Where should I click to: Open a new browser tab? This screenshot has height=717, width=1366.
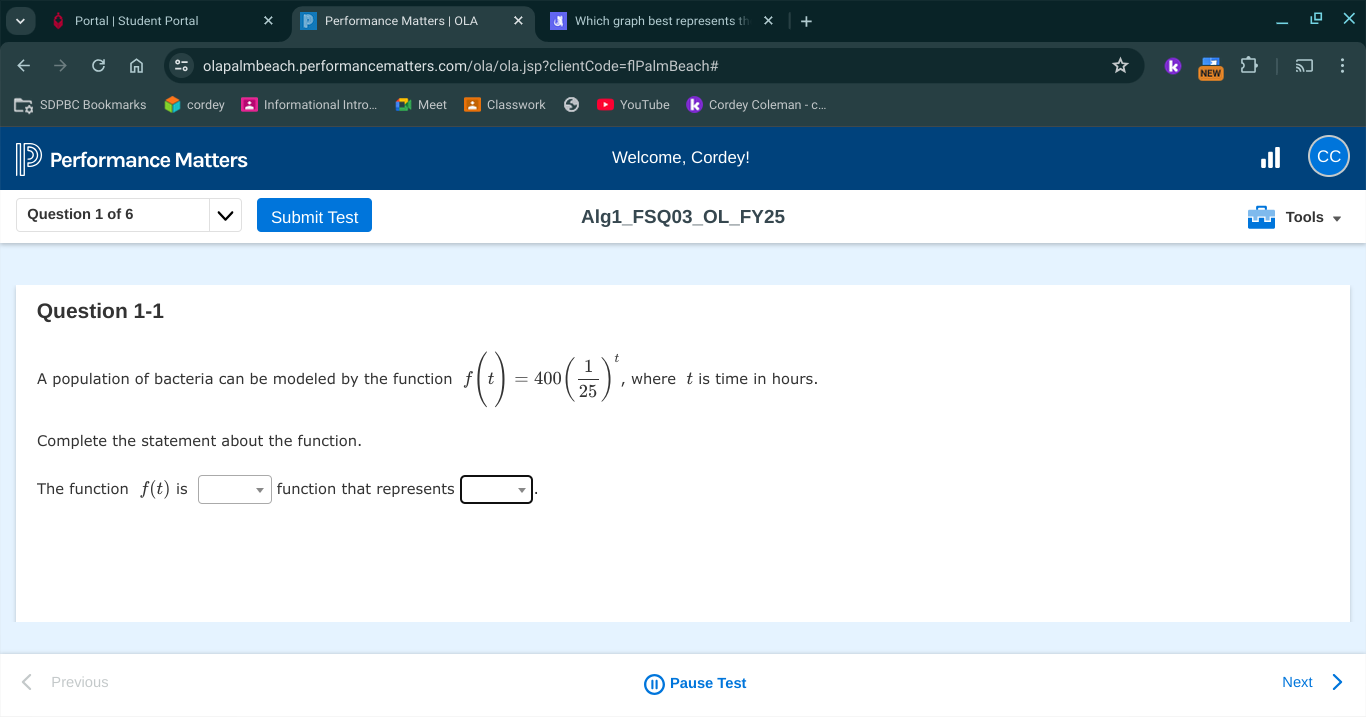click(x=806, y=21)
